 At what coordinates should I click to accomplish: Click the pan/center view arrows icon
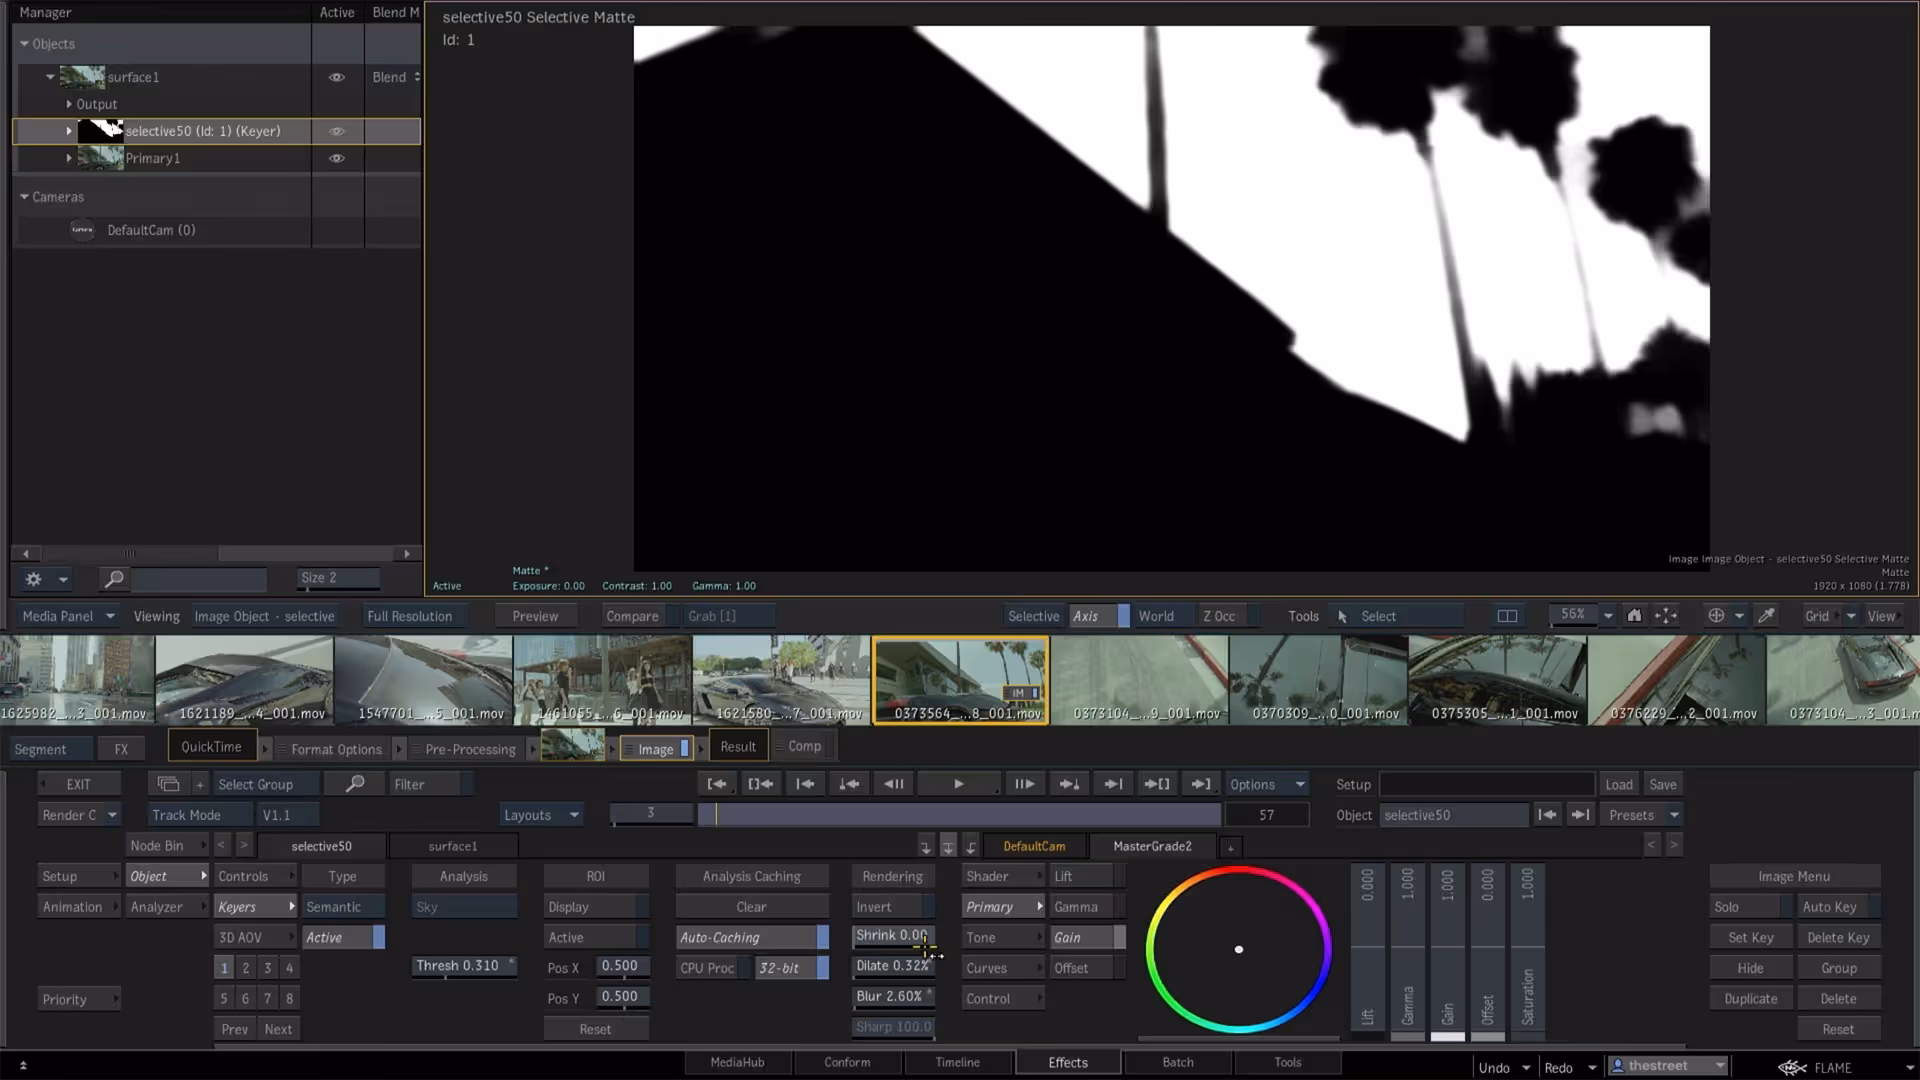(x=1666, y=616)
